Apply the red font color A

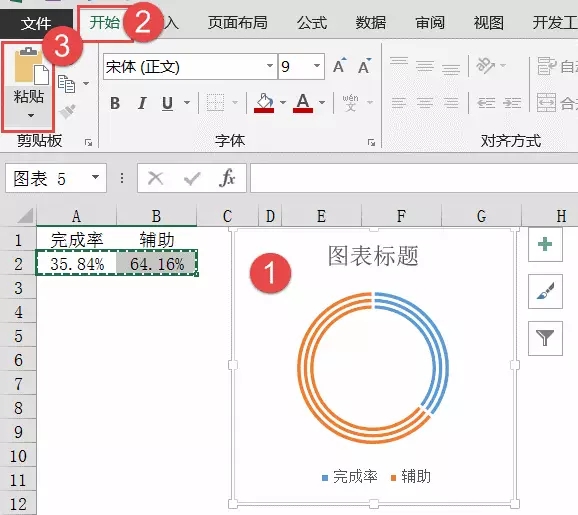pos(303,103)
